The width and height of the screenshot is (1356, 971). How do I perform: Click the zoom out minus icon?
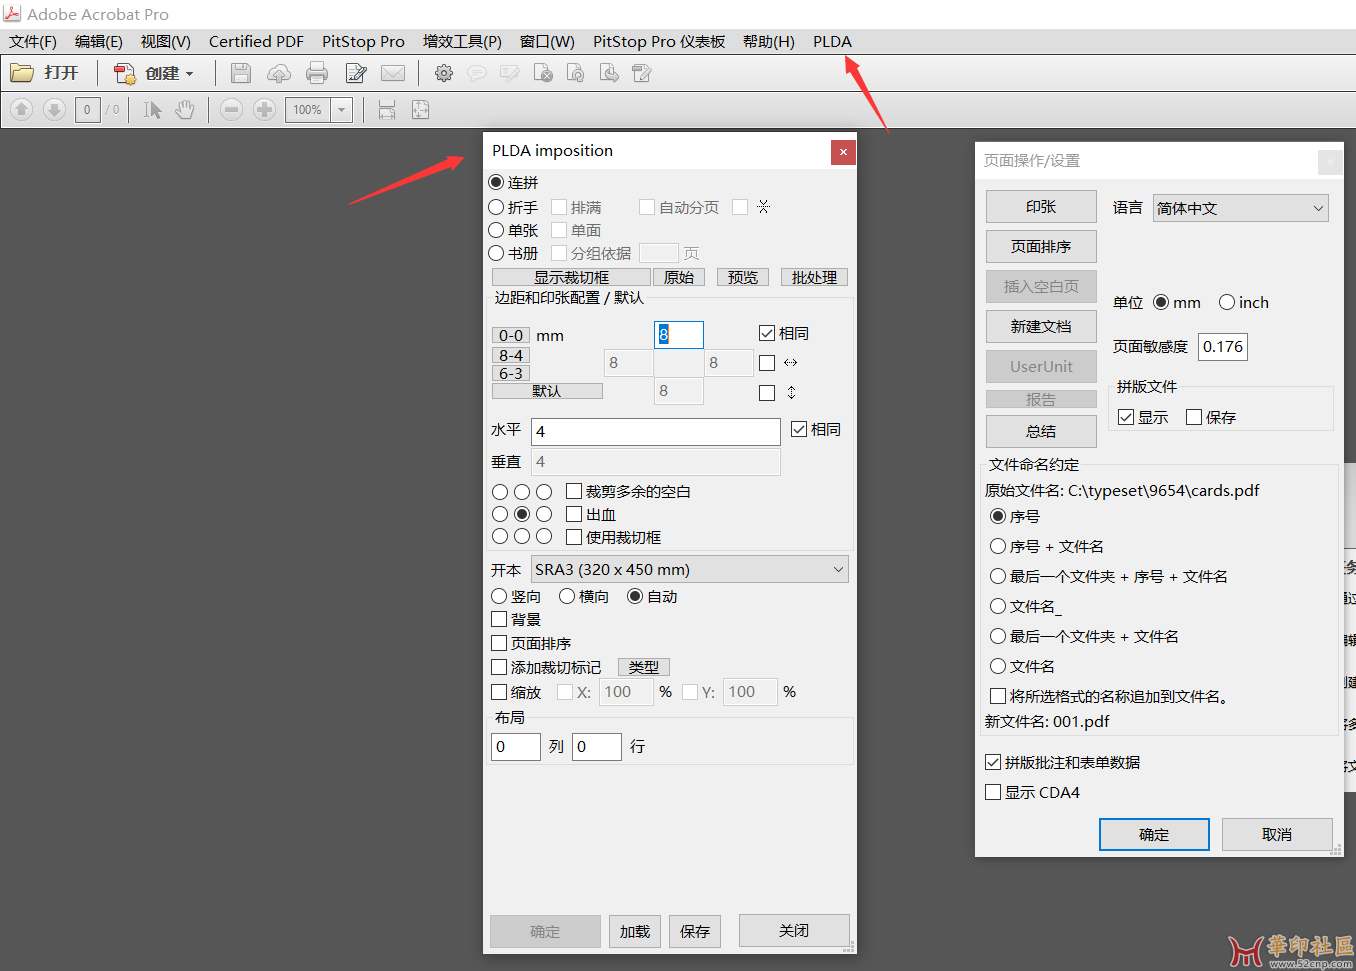pos(231,109)
